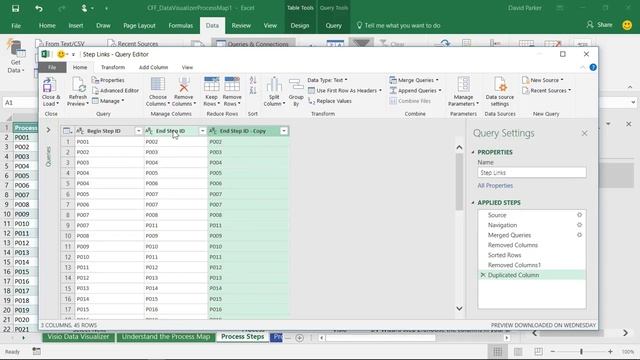The image size is (640, 360).
Task: Click the Query Editor help icon
Action: pos(593,67)
